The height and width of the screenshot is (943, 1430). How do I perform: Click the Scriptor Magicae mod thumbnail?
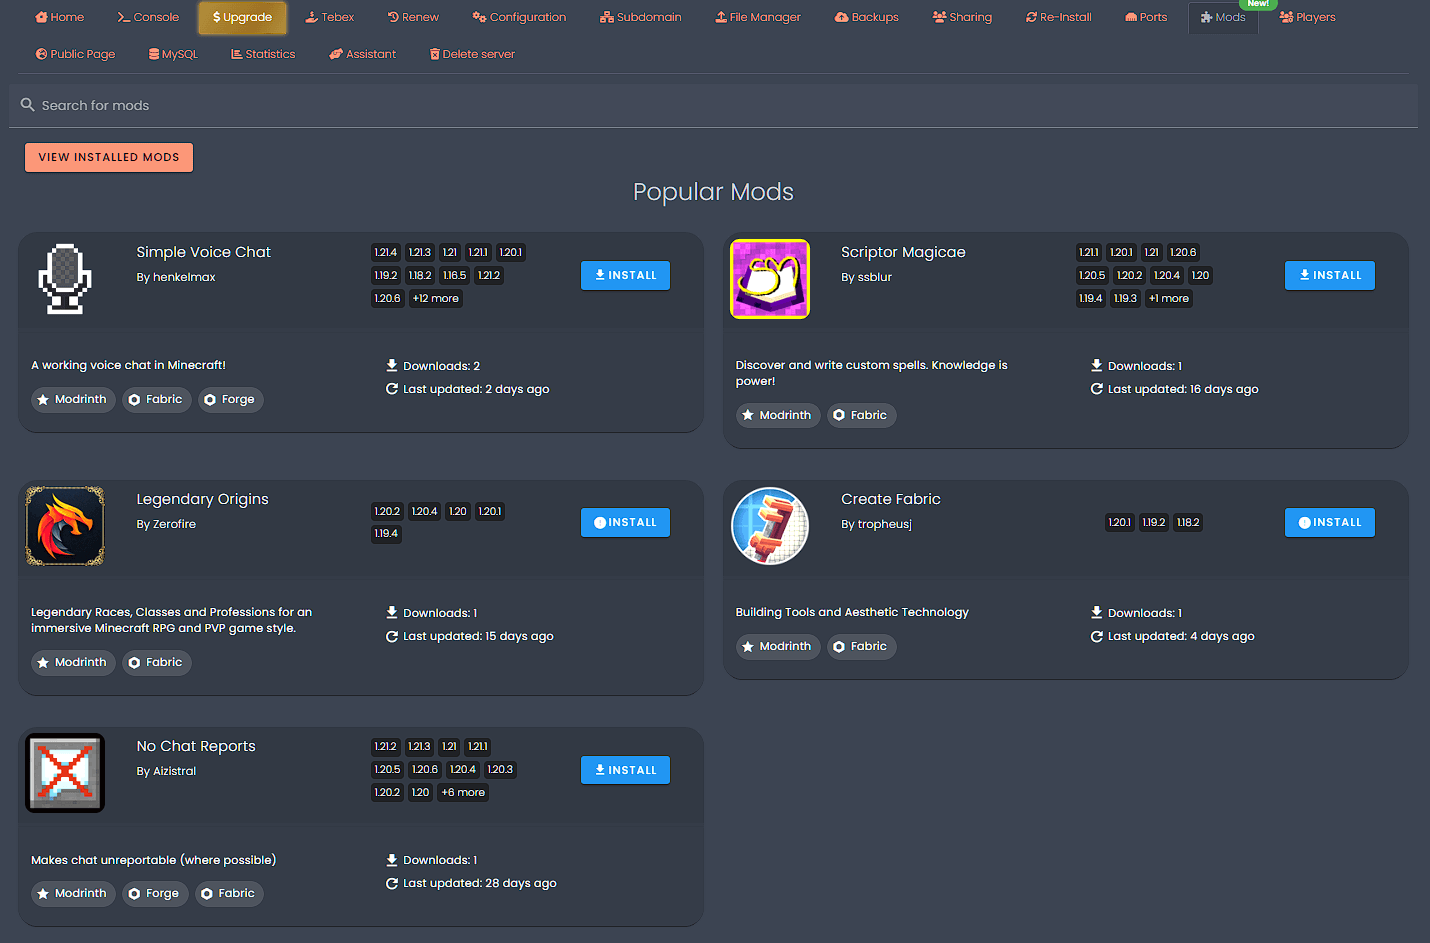[x=770, y=279]
